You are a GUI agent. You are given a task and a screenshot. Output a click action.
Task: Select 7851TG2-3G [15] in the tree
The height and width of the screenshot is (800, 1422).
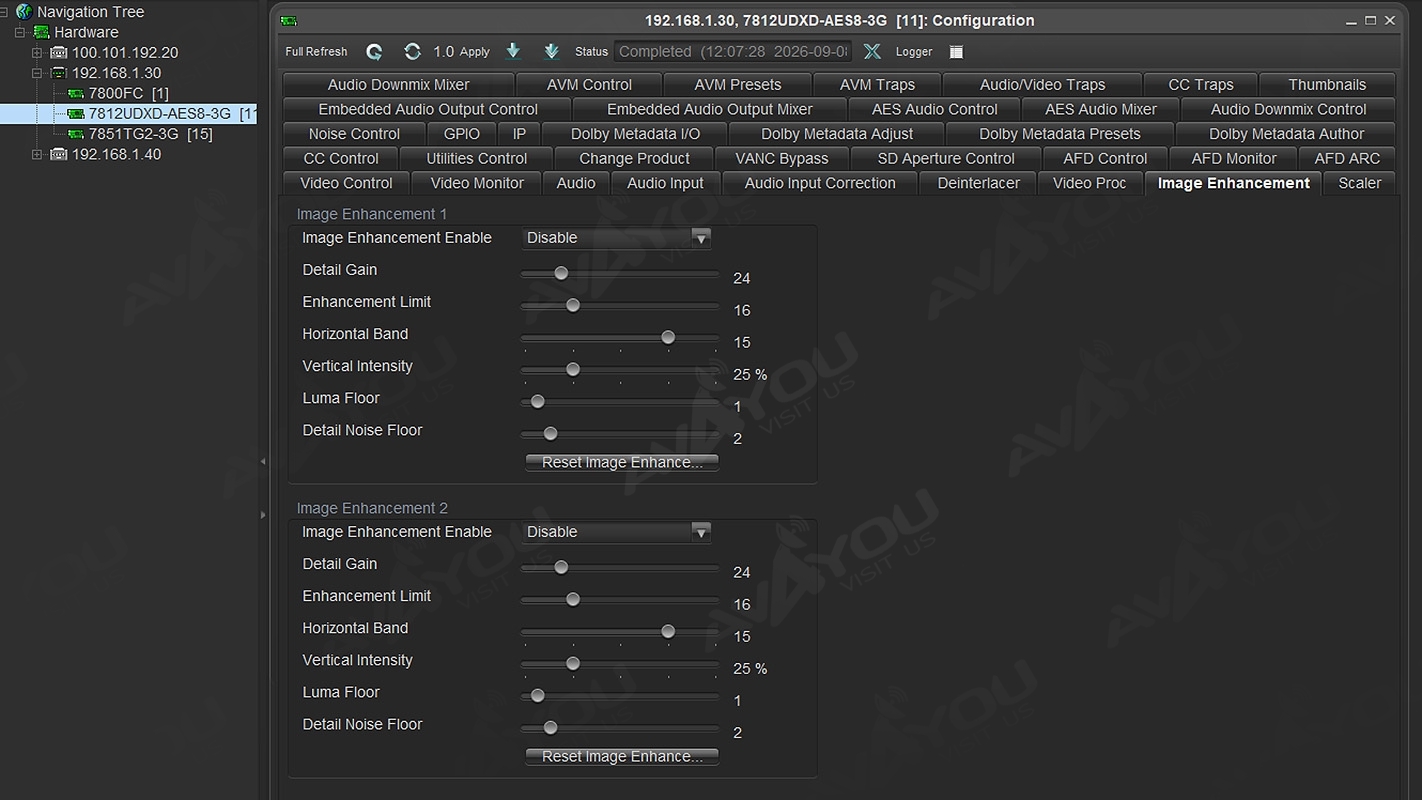pyautogui.click(x=150, y=134)
